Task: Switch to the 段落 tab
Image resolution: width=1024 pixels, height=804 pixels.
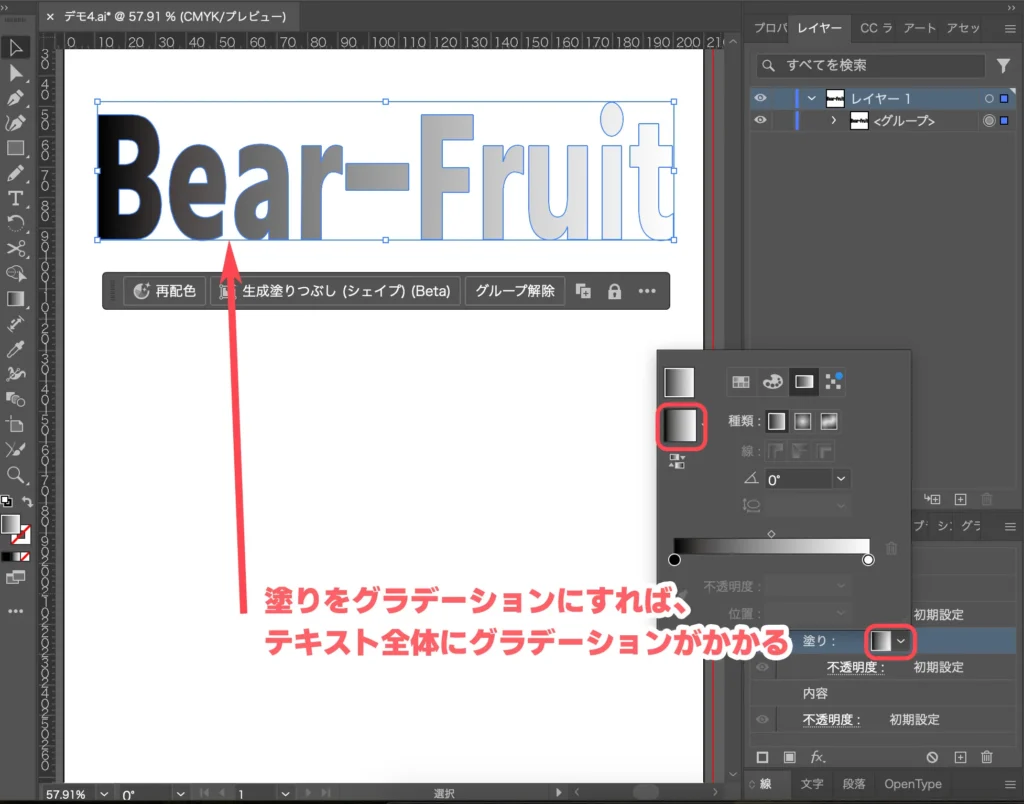Action: point(854,785)
